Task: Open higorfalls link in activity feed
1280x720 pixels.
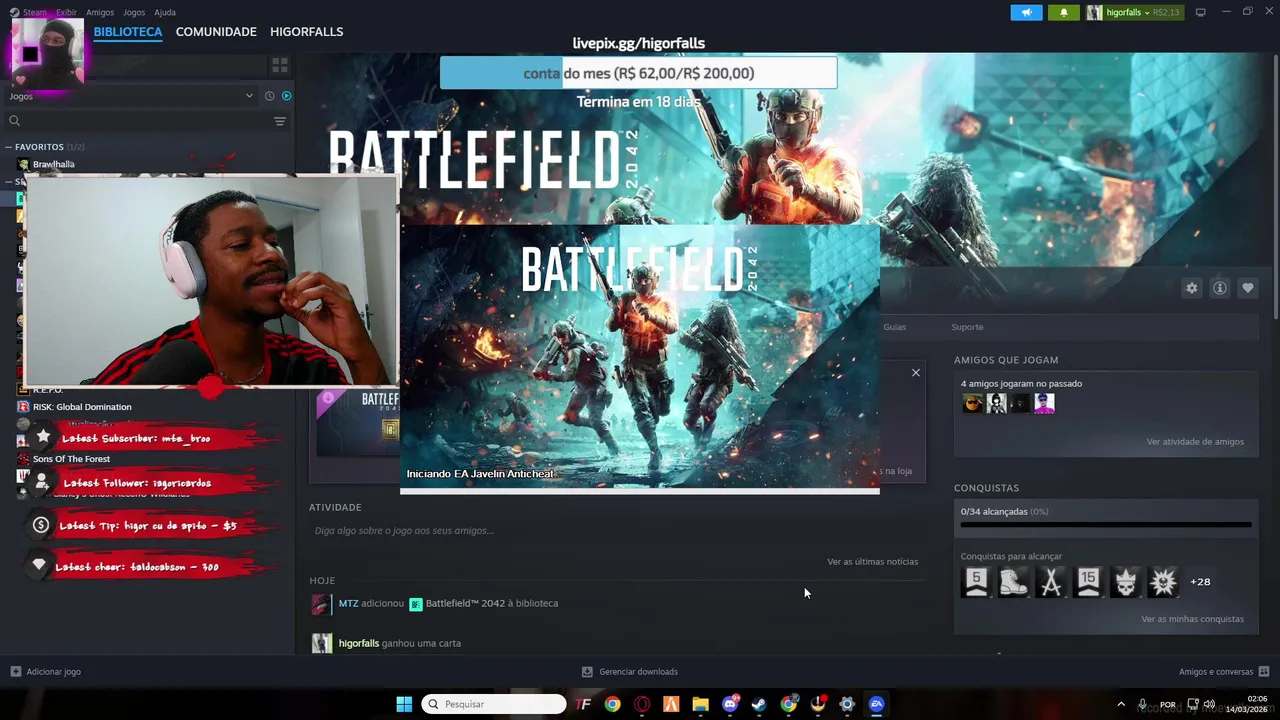Action: 359,644
